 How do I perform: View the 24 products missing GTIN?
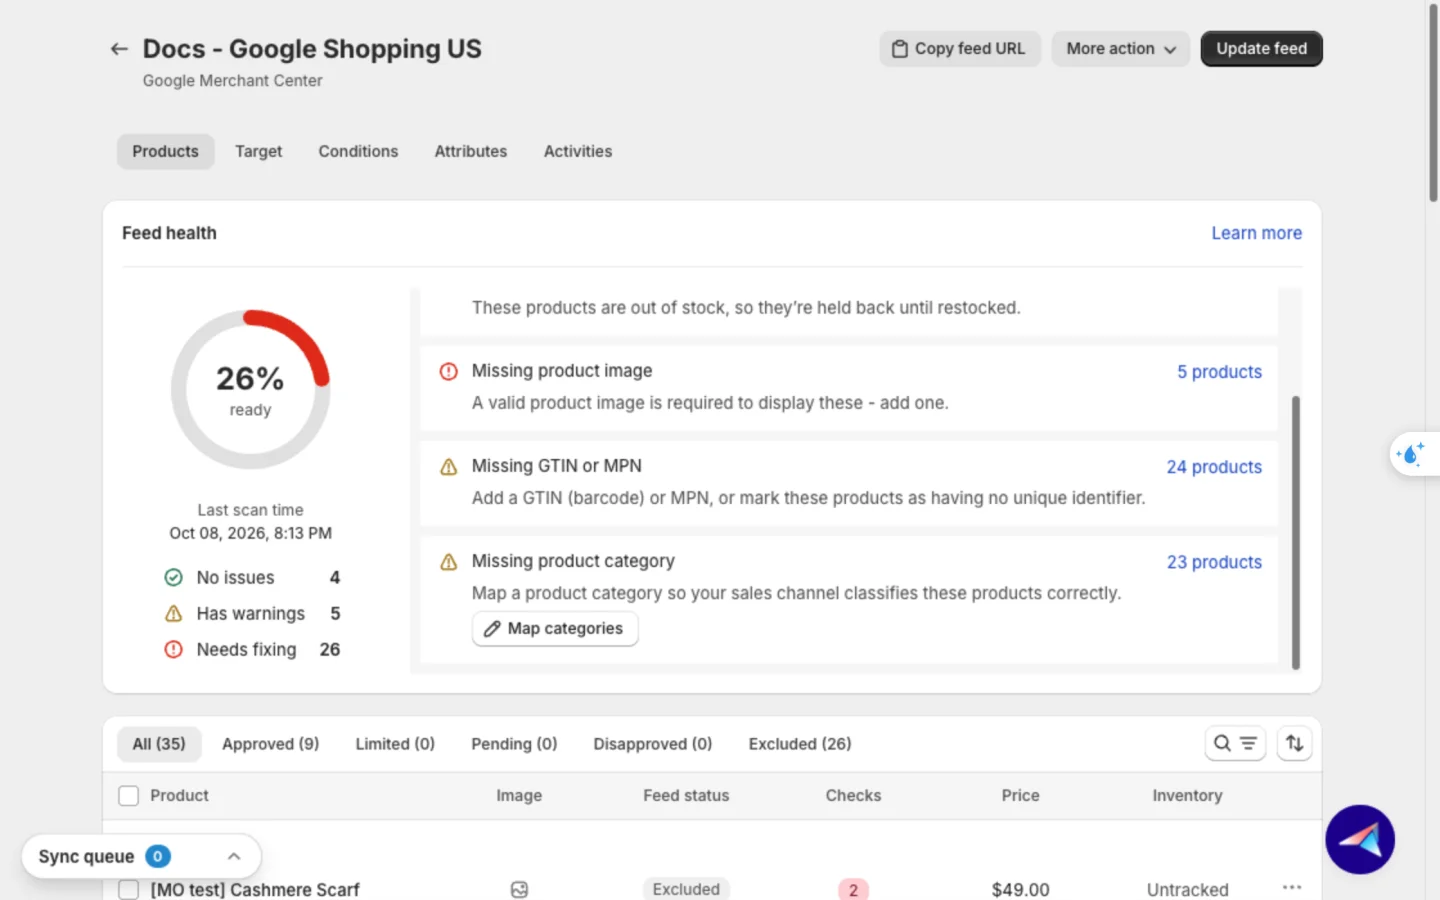tap(1214, 467)
